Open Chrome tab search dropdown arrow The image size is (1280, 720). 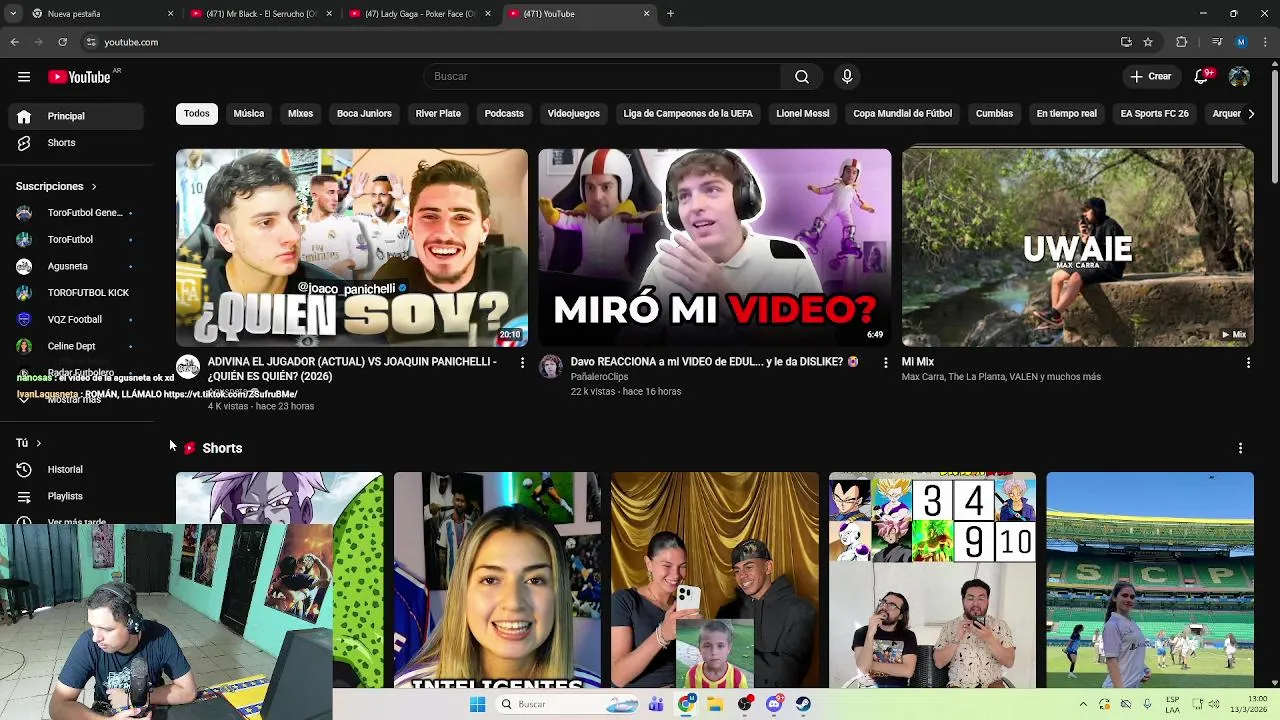(13, 14)
